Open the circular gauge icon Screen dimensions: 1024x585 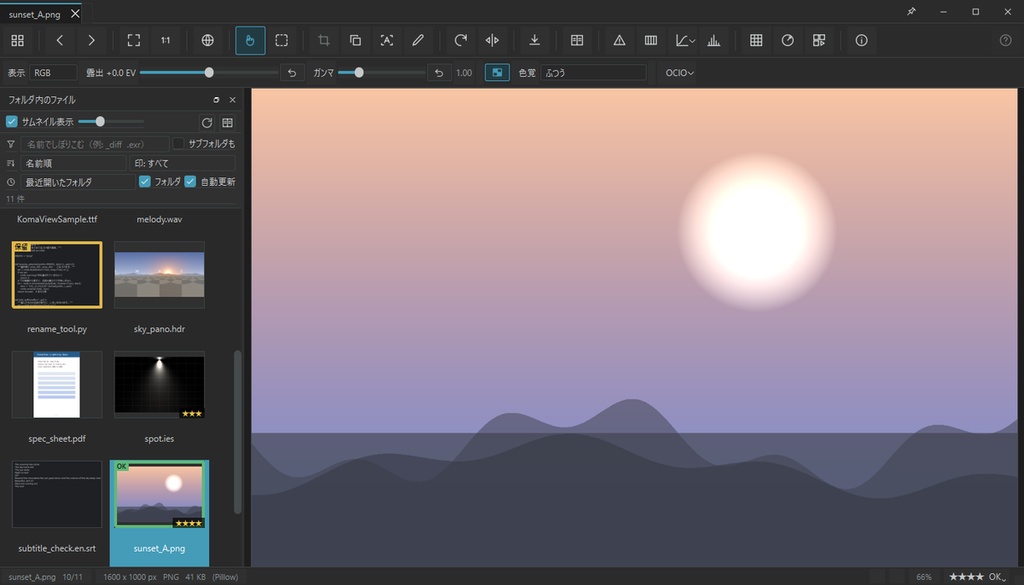(788, 40)
